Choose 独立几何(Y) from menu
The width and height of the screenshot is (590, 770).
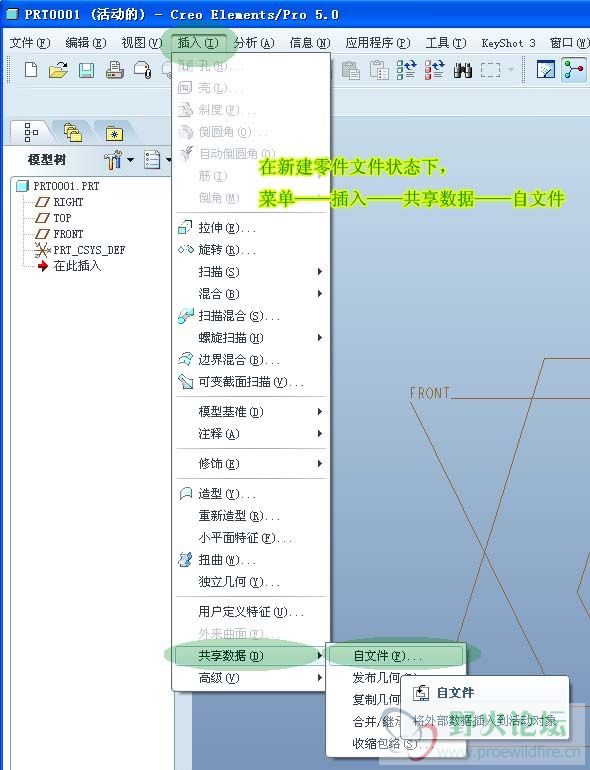251,582
